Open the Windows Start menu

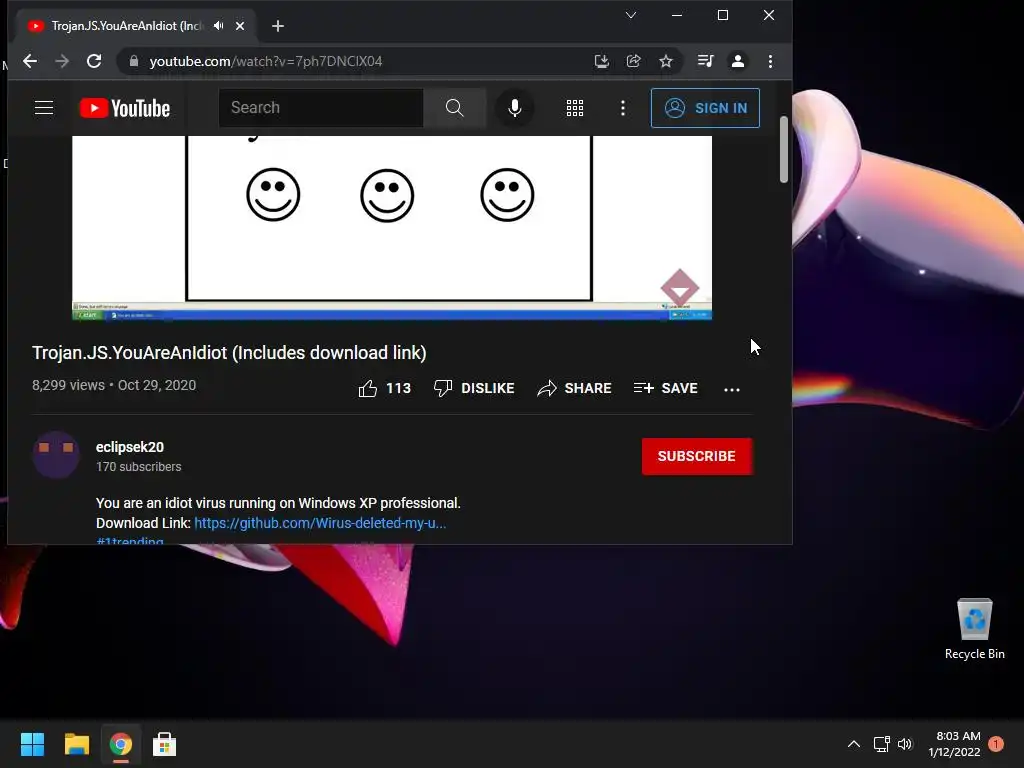point(32,744)
